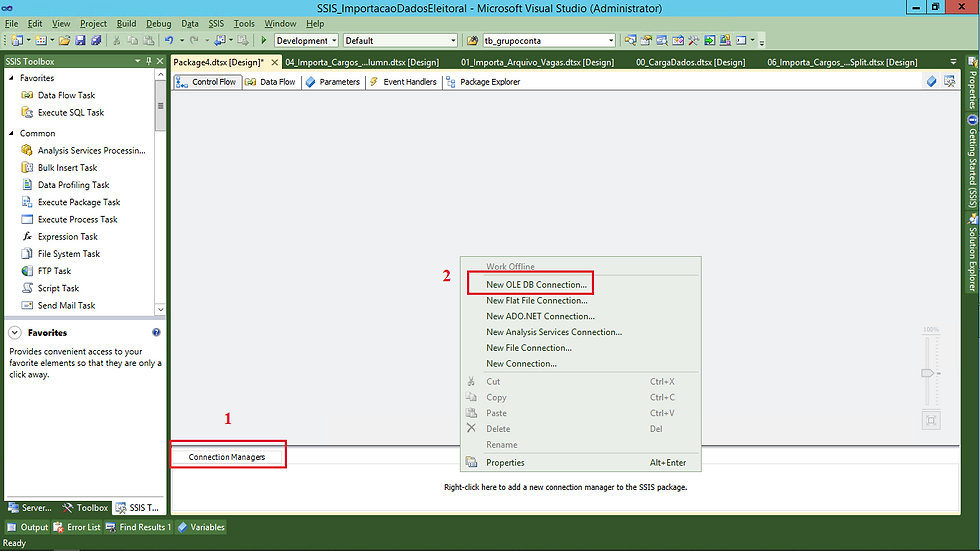Open Properties from the context menu
The height and width of the screenshot is (551, 980).
click(506, 463)
